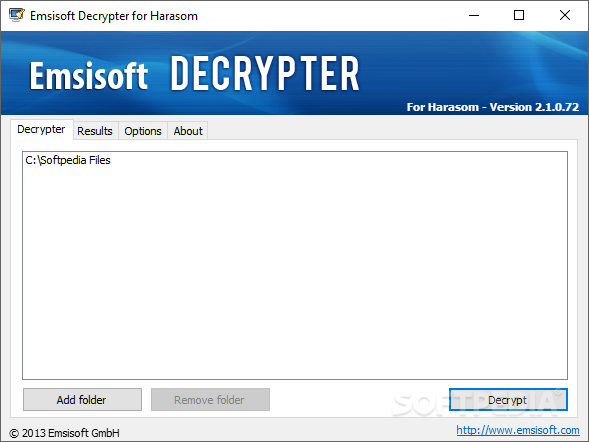Screen dimensions: 589x442
Task: Open the Results tab
Action: click(95, 131)
